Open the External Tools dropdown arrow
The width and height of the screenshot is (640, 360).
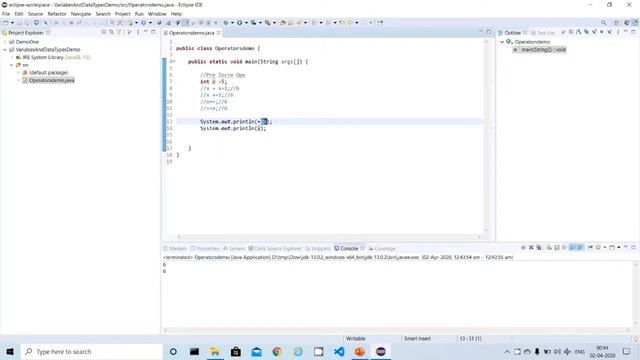coord(274,23)
